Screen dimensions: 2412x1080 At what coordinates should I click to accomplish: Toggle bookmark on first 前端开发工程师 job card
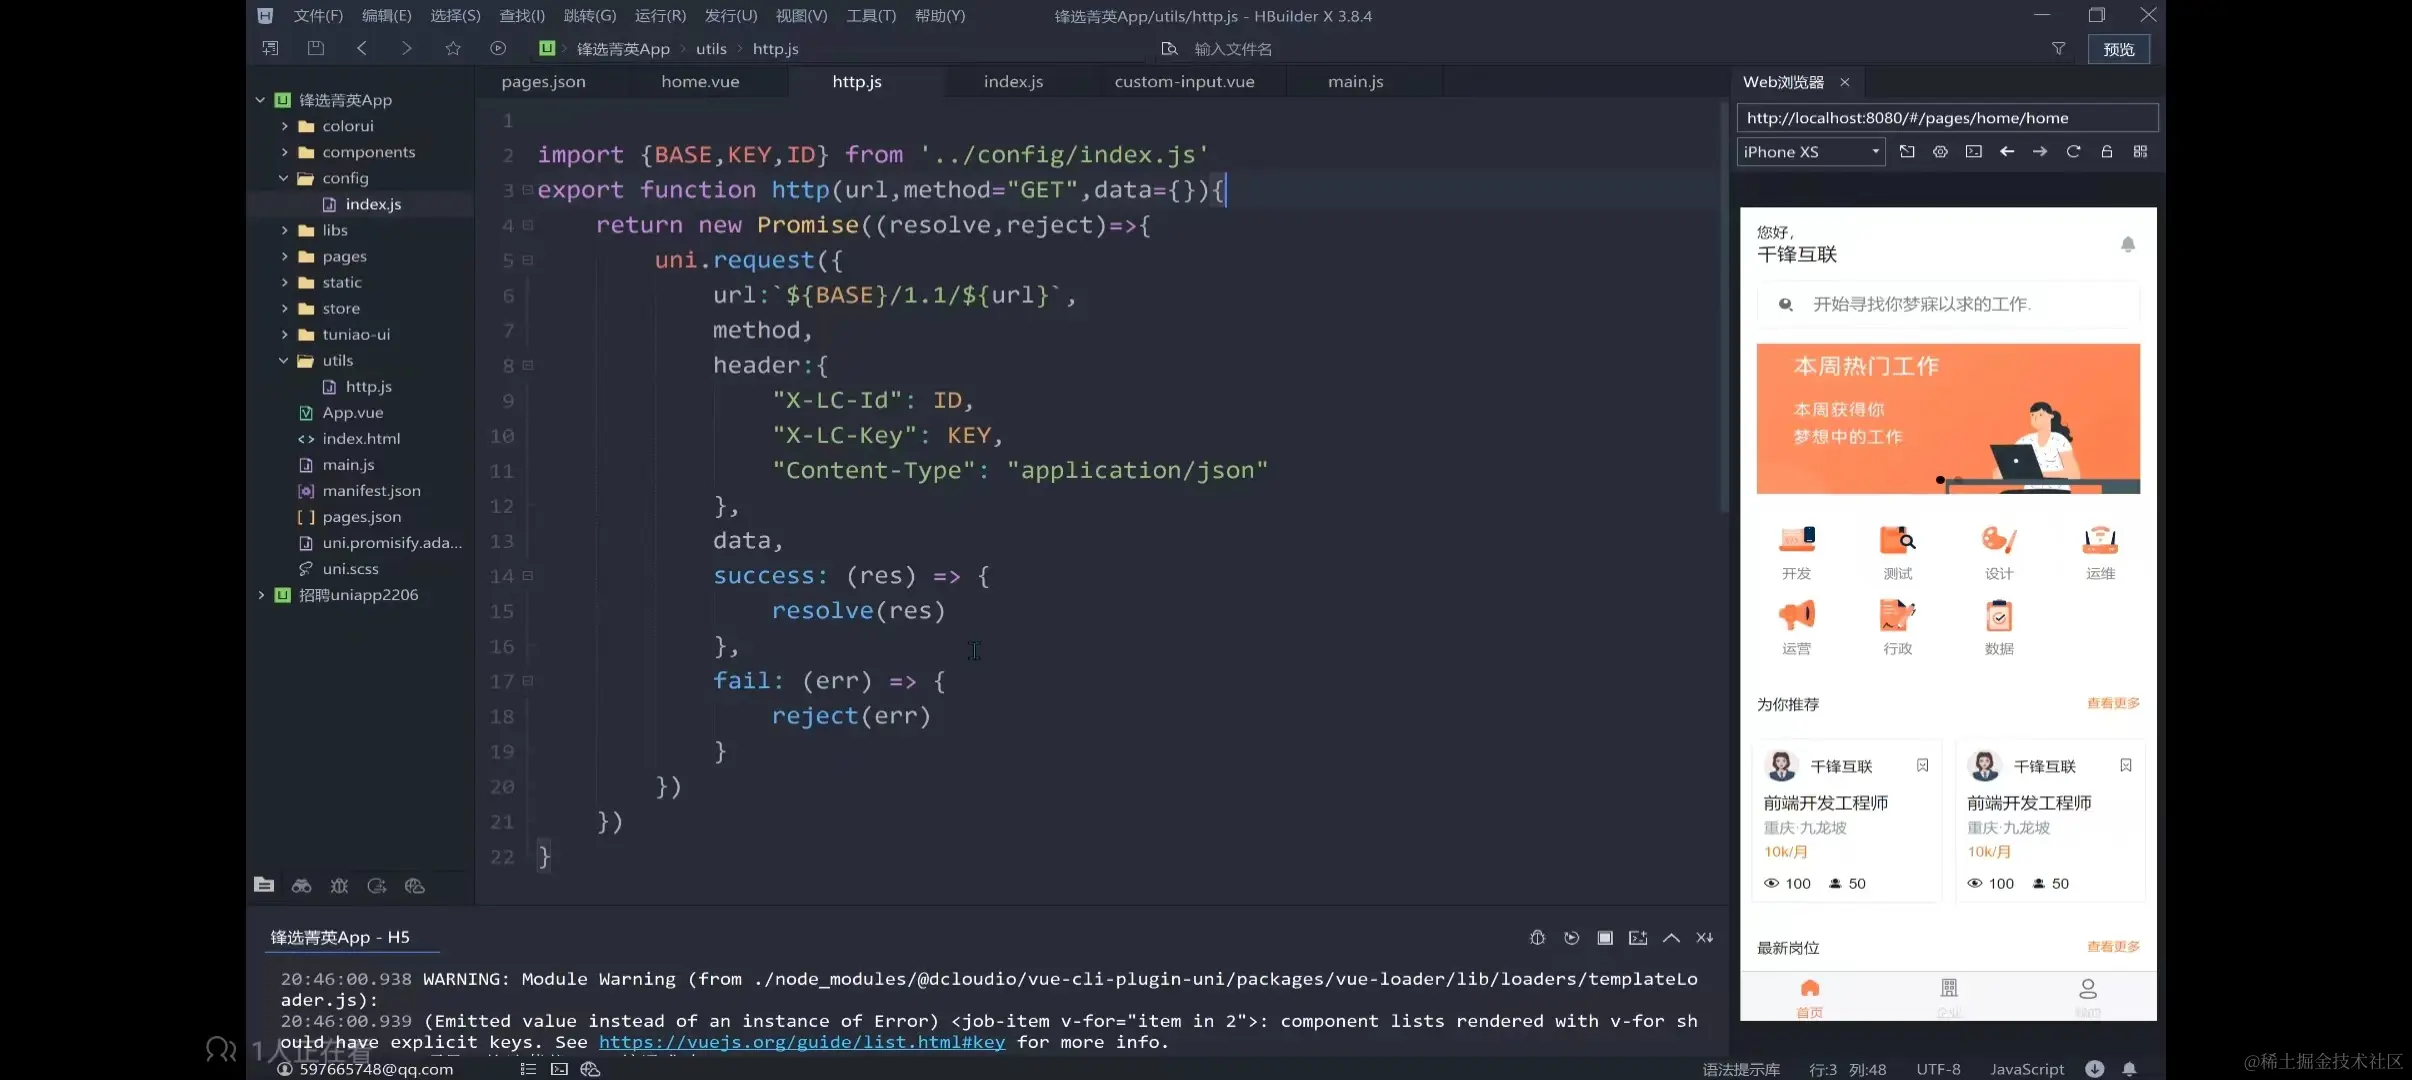click(1922, 766)
